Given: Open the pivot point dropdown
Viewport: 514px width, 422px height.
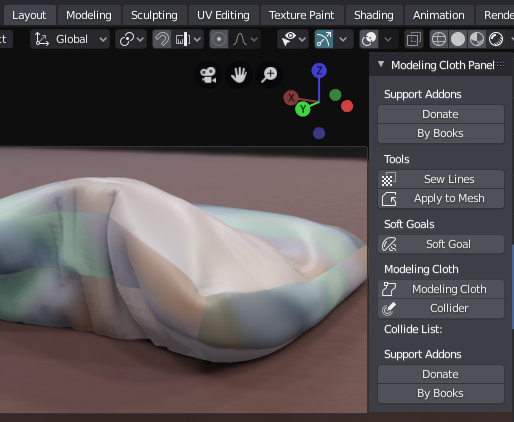Looking at the screenshot, I should [131, 39].
